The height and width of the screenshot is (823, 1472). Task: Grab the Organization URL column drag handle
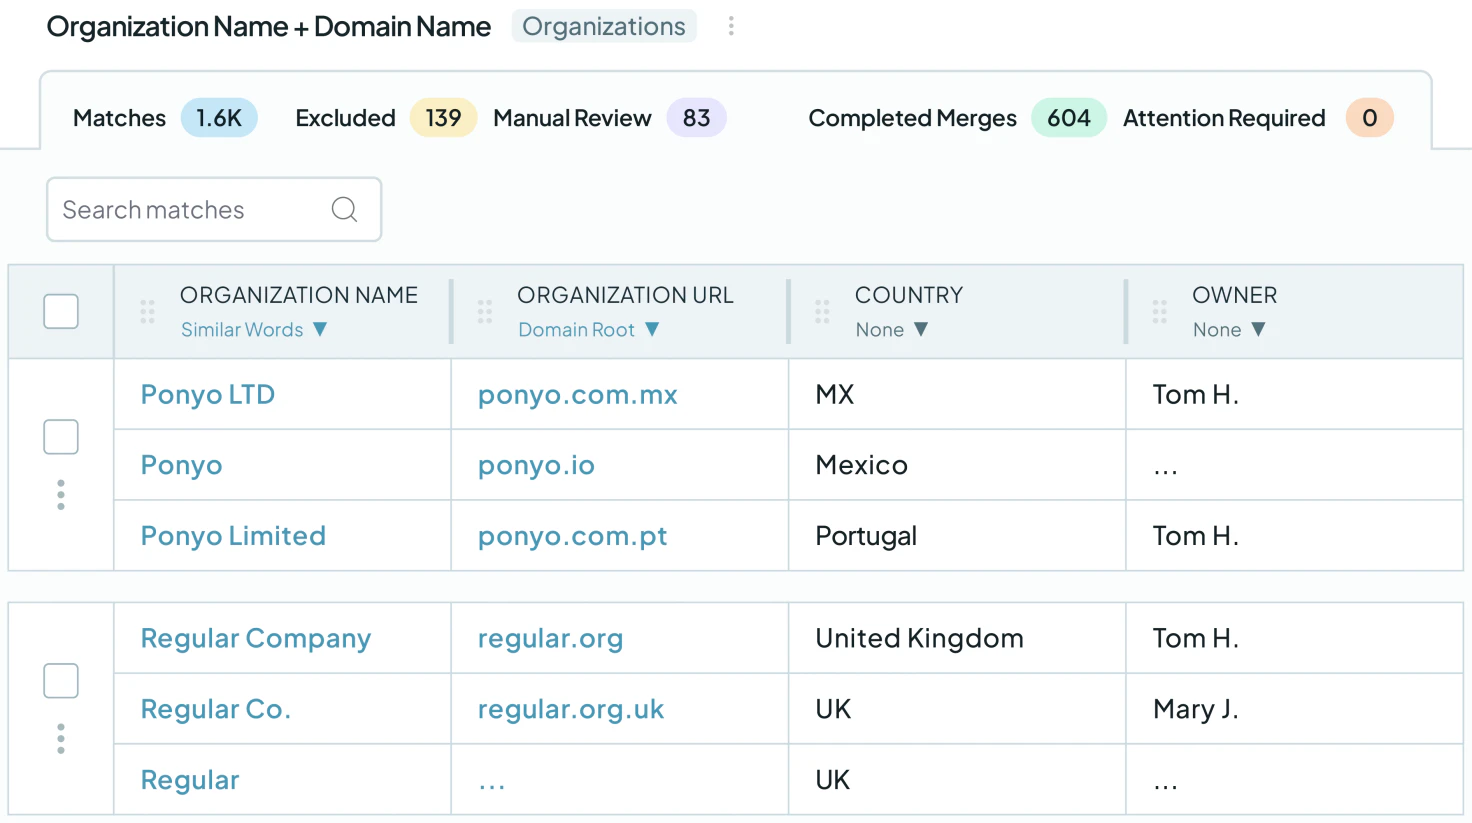[485, 312]
